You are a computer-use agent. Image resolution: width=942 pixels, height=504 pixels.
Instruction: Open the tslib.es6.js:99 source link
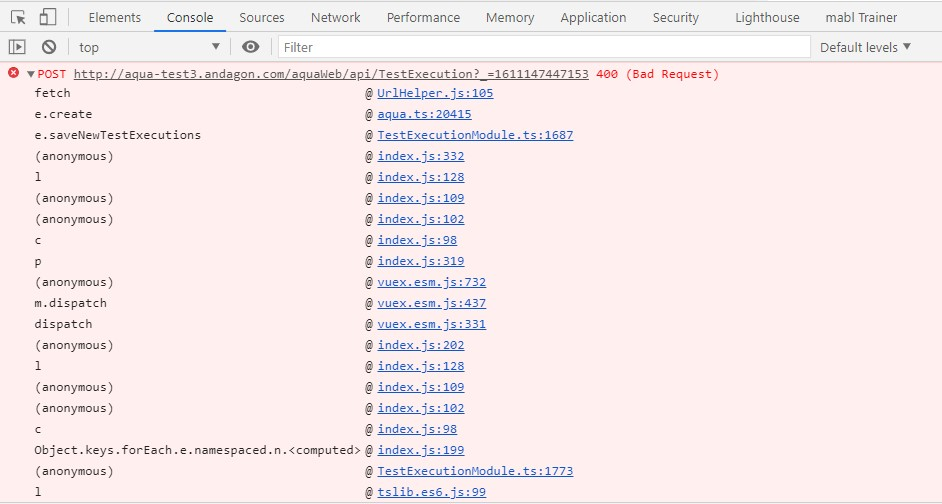tap(431, 492)
